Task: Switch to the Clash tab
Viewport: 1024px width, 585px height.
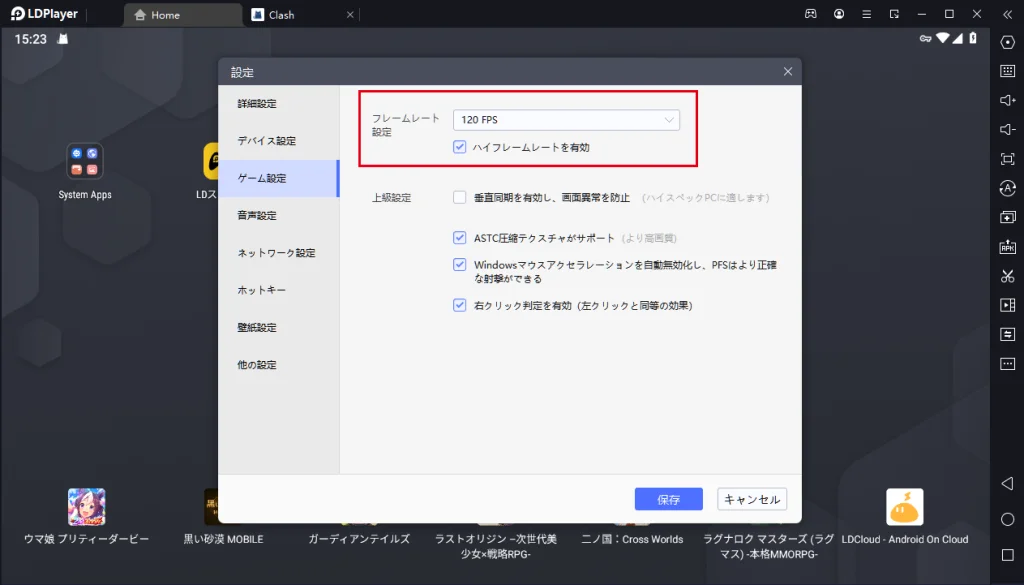Action: 302,14
